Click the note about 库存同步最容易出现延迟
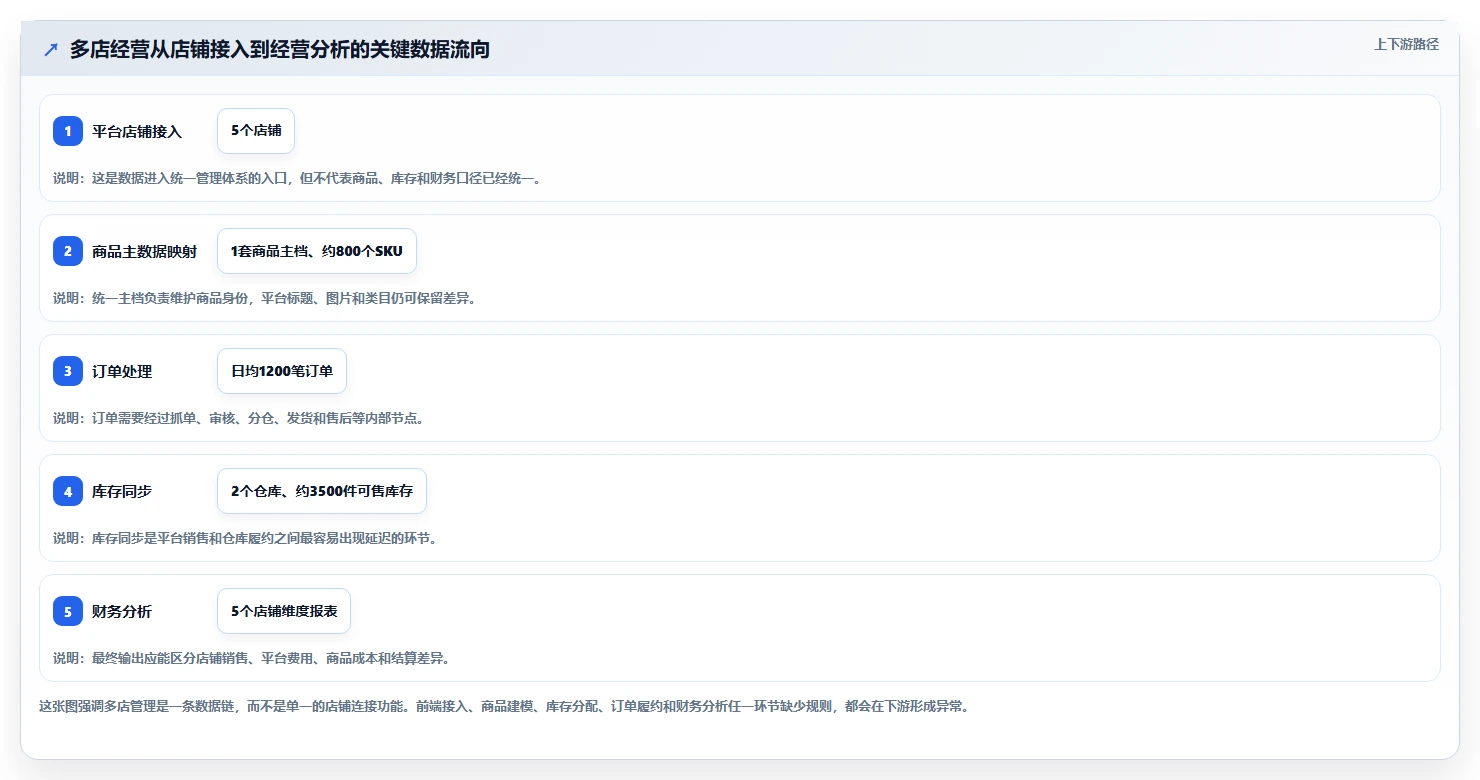The height and width of the screenshot is (780, 1480). [245, 538]
